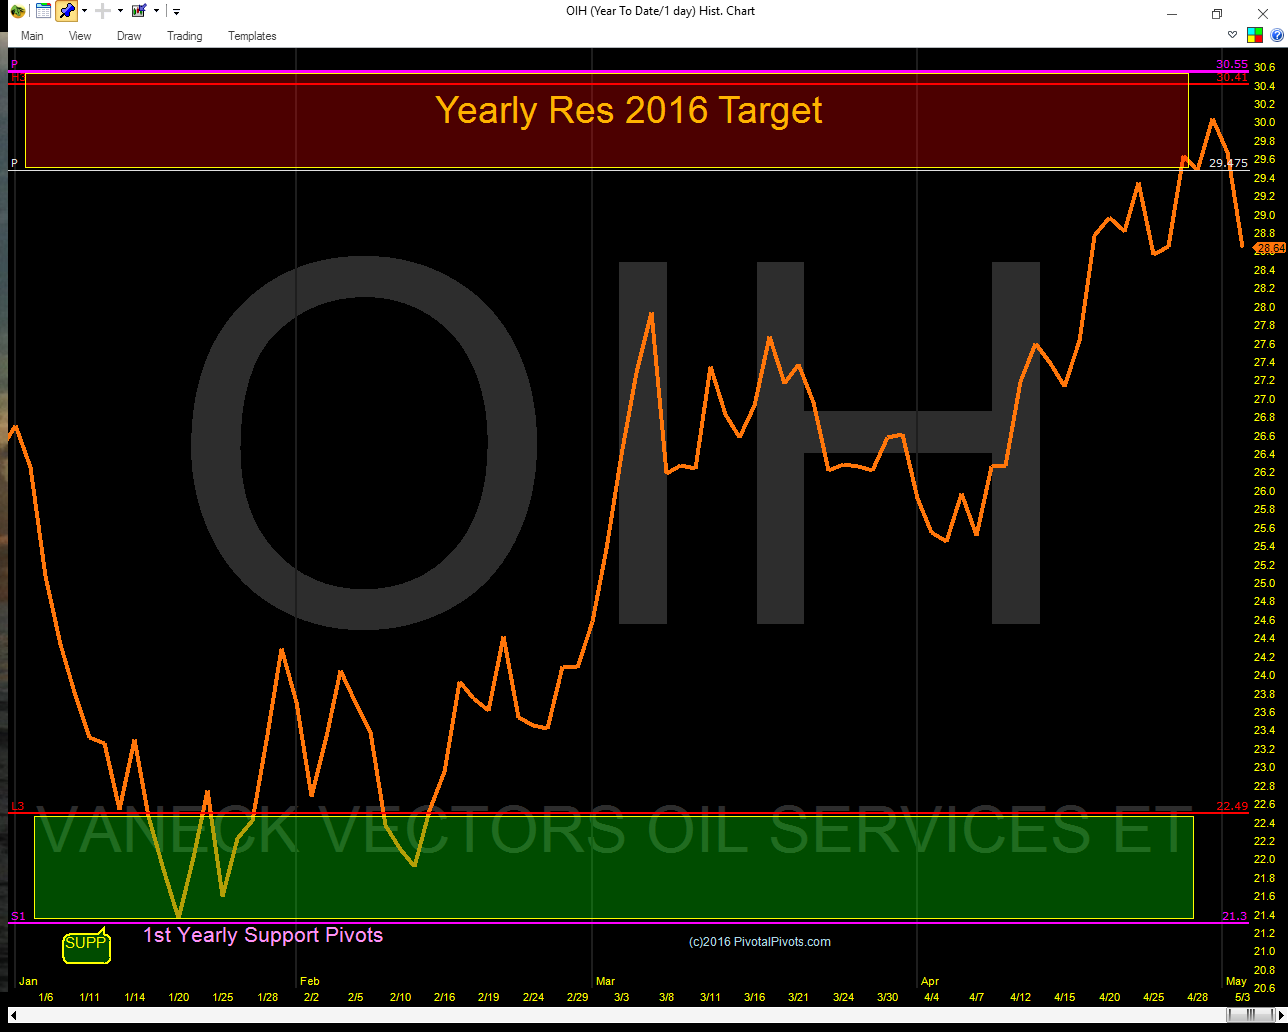Click the S1 line marker label
This screenshot has height=1032, width=1288.
click(17, 917)
